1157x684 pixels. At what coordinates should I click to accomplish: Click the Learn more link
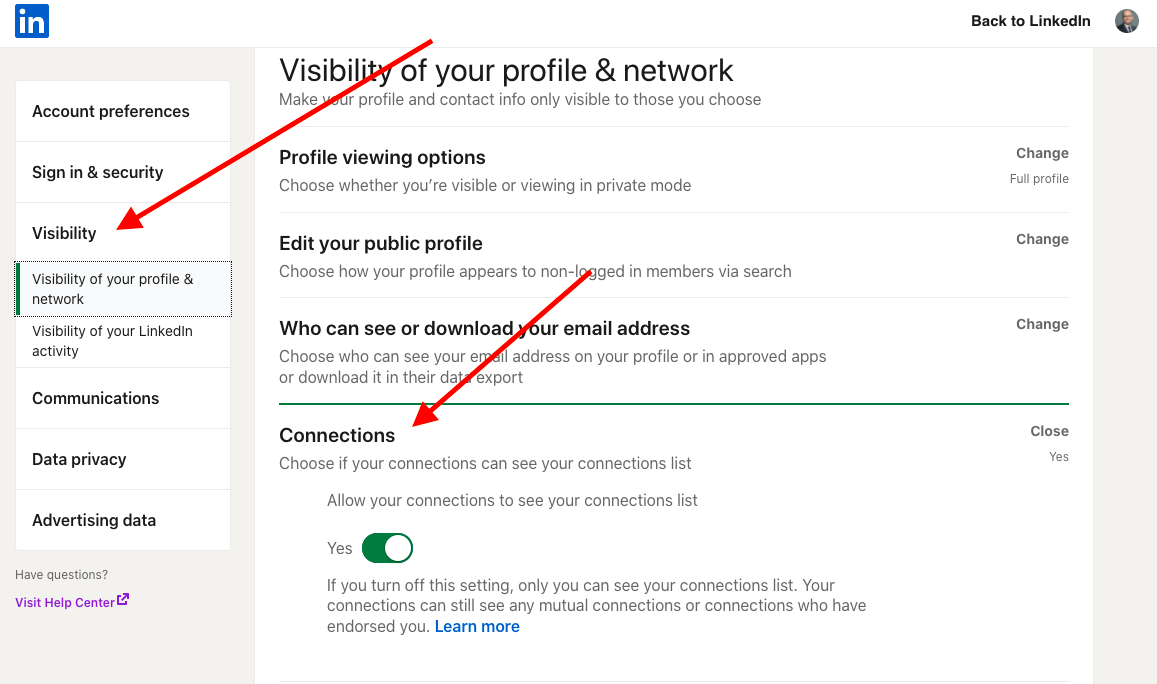[x=477, y=626]
